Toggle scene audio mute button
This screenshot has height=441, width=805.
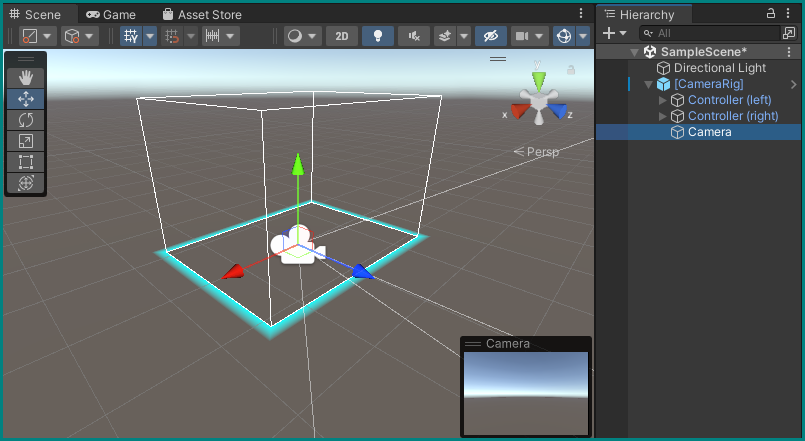tap(414, 36)
